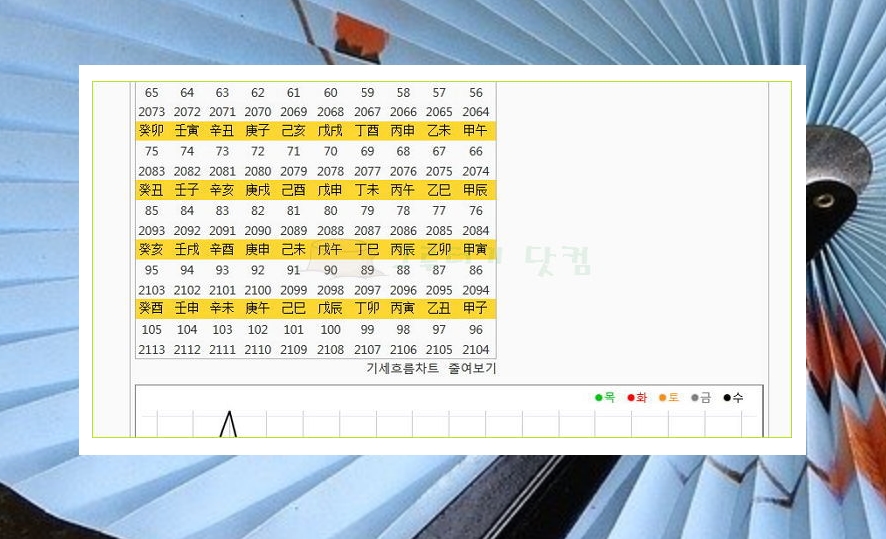
Task: Select the 甲午 cell
Action: [475, 131]
